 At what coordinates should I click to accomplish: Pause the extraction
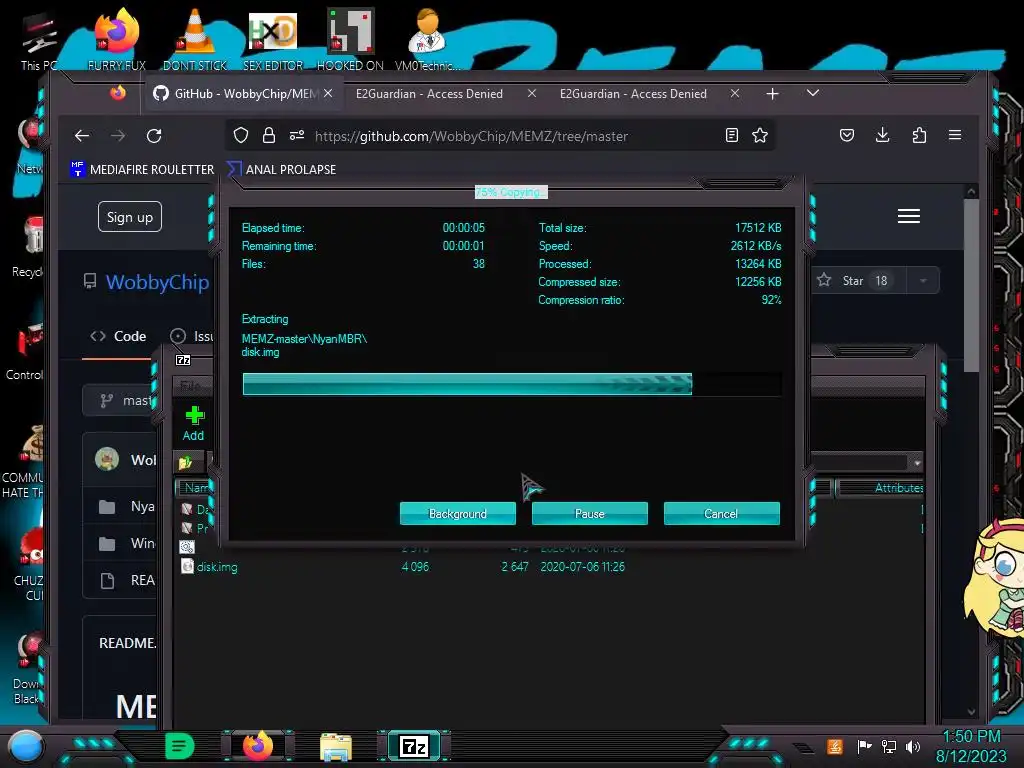(589, 513)
